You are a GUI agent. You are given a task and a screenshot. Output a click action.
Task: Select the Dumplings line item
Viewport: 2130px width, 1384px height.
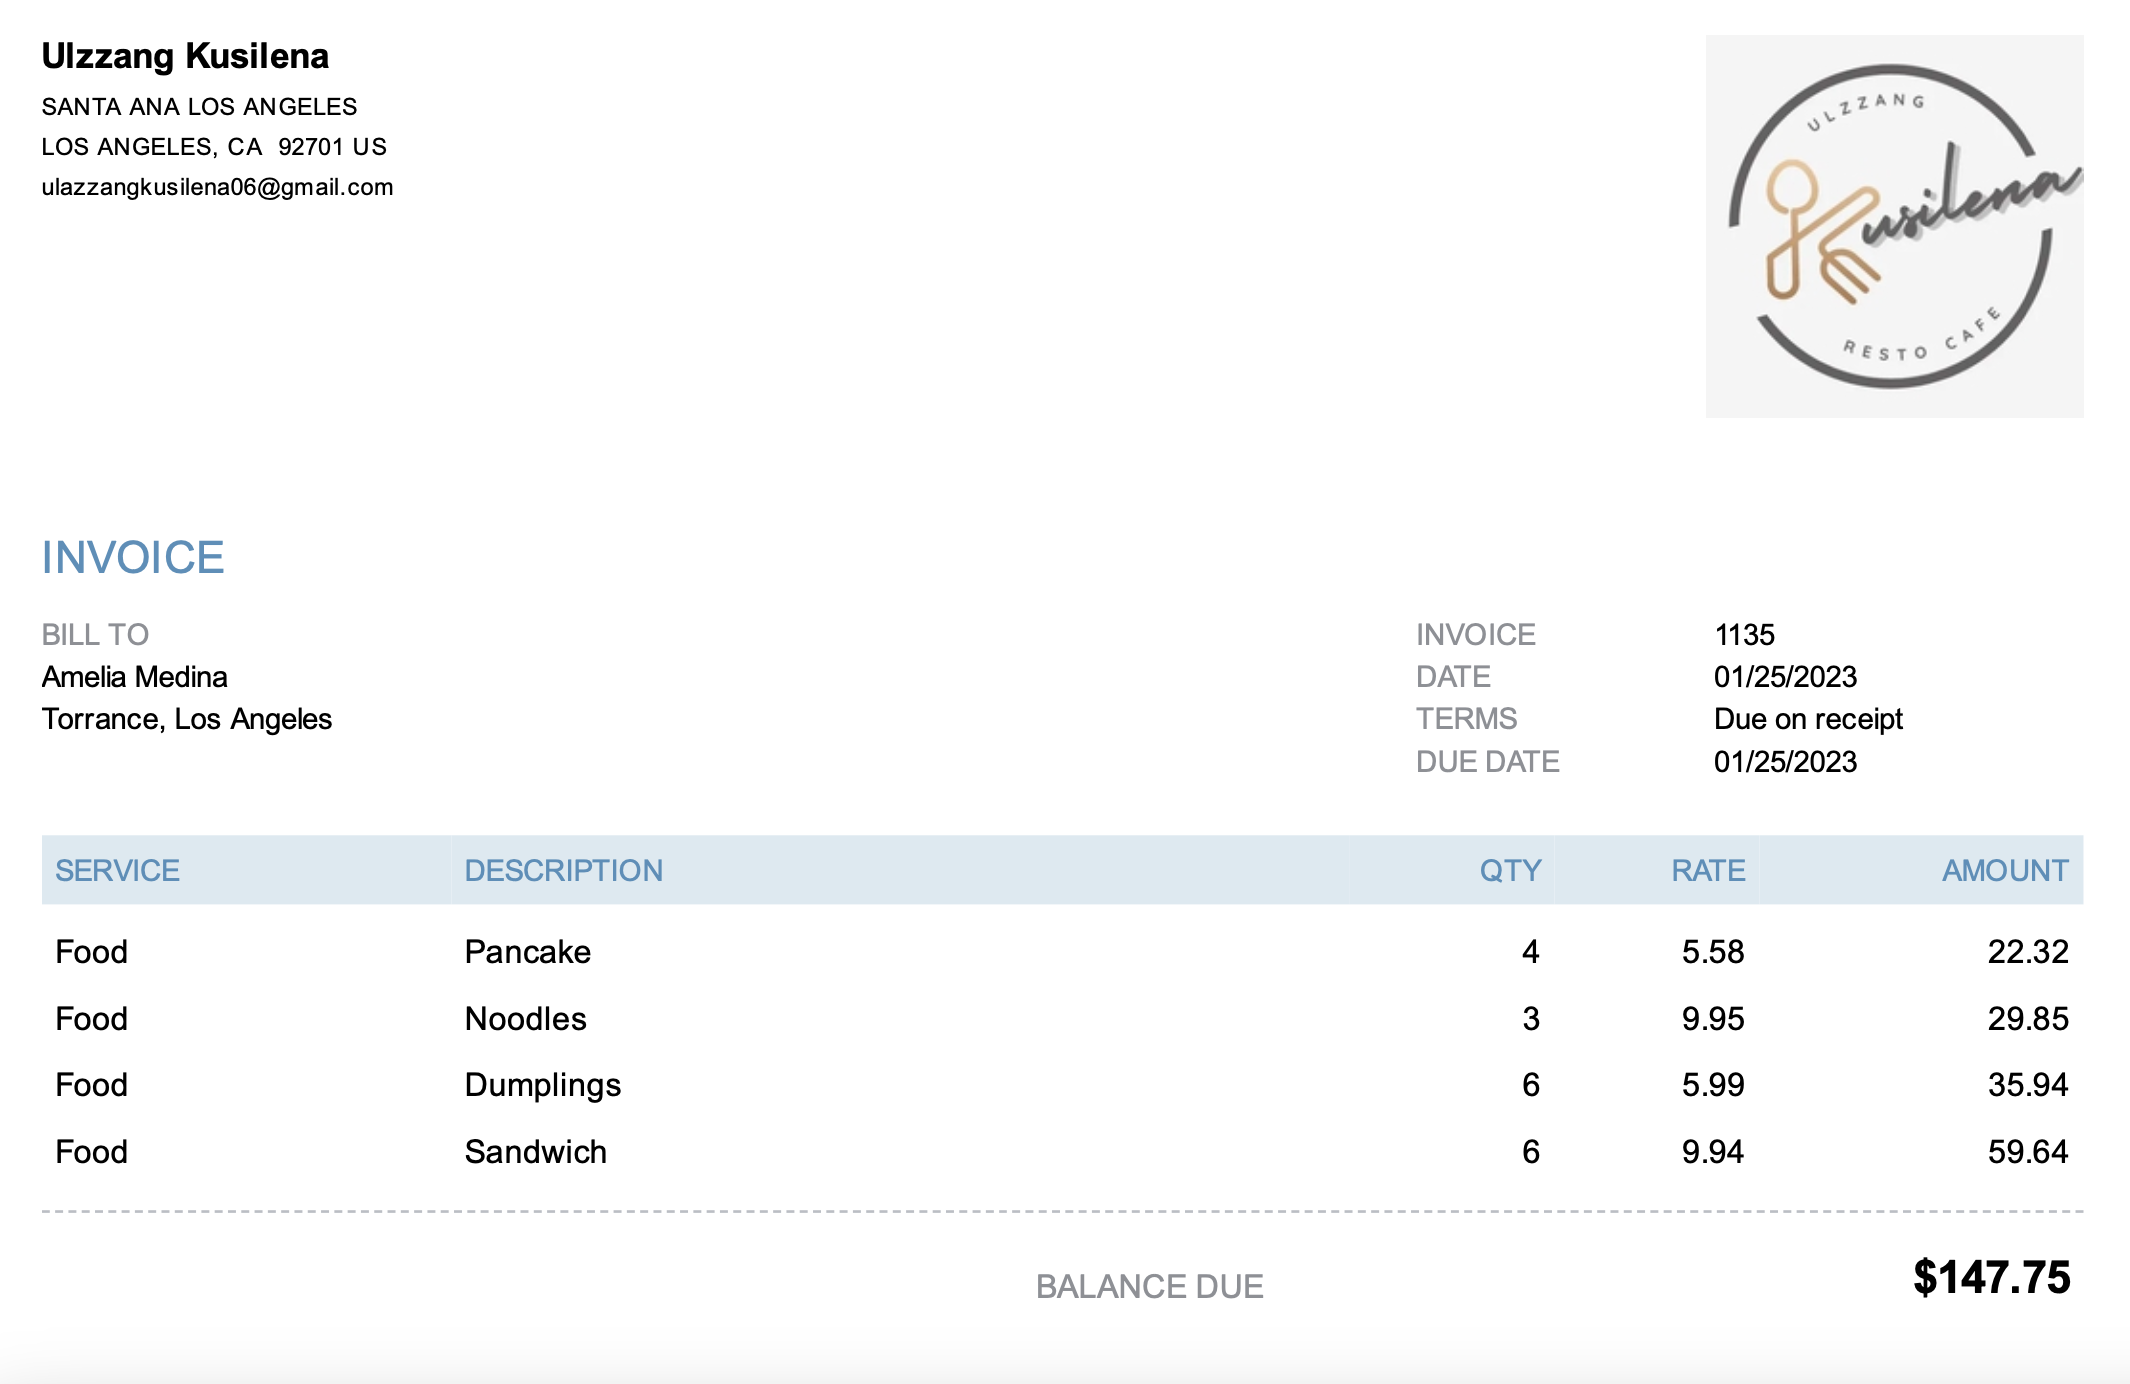click(x=542, y=1085)
